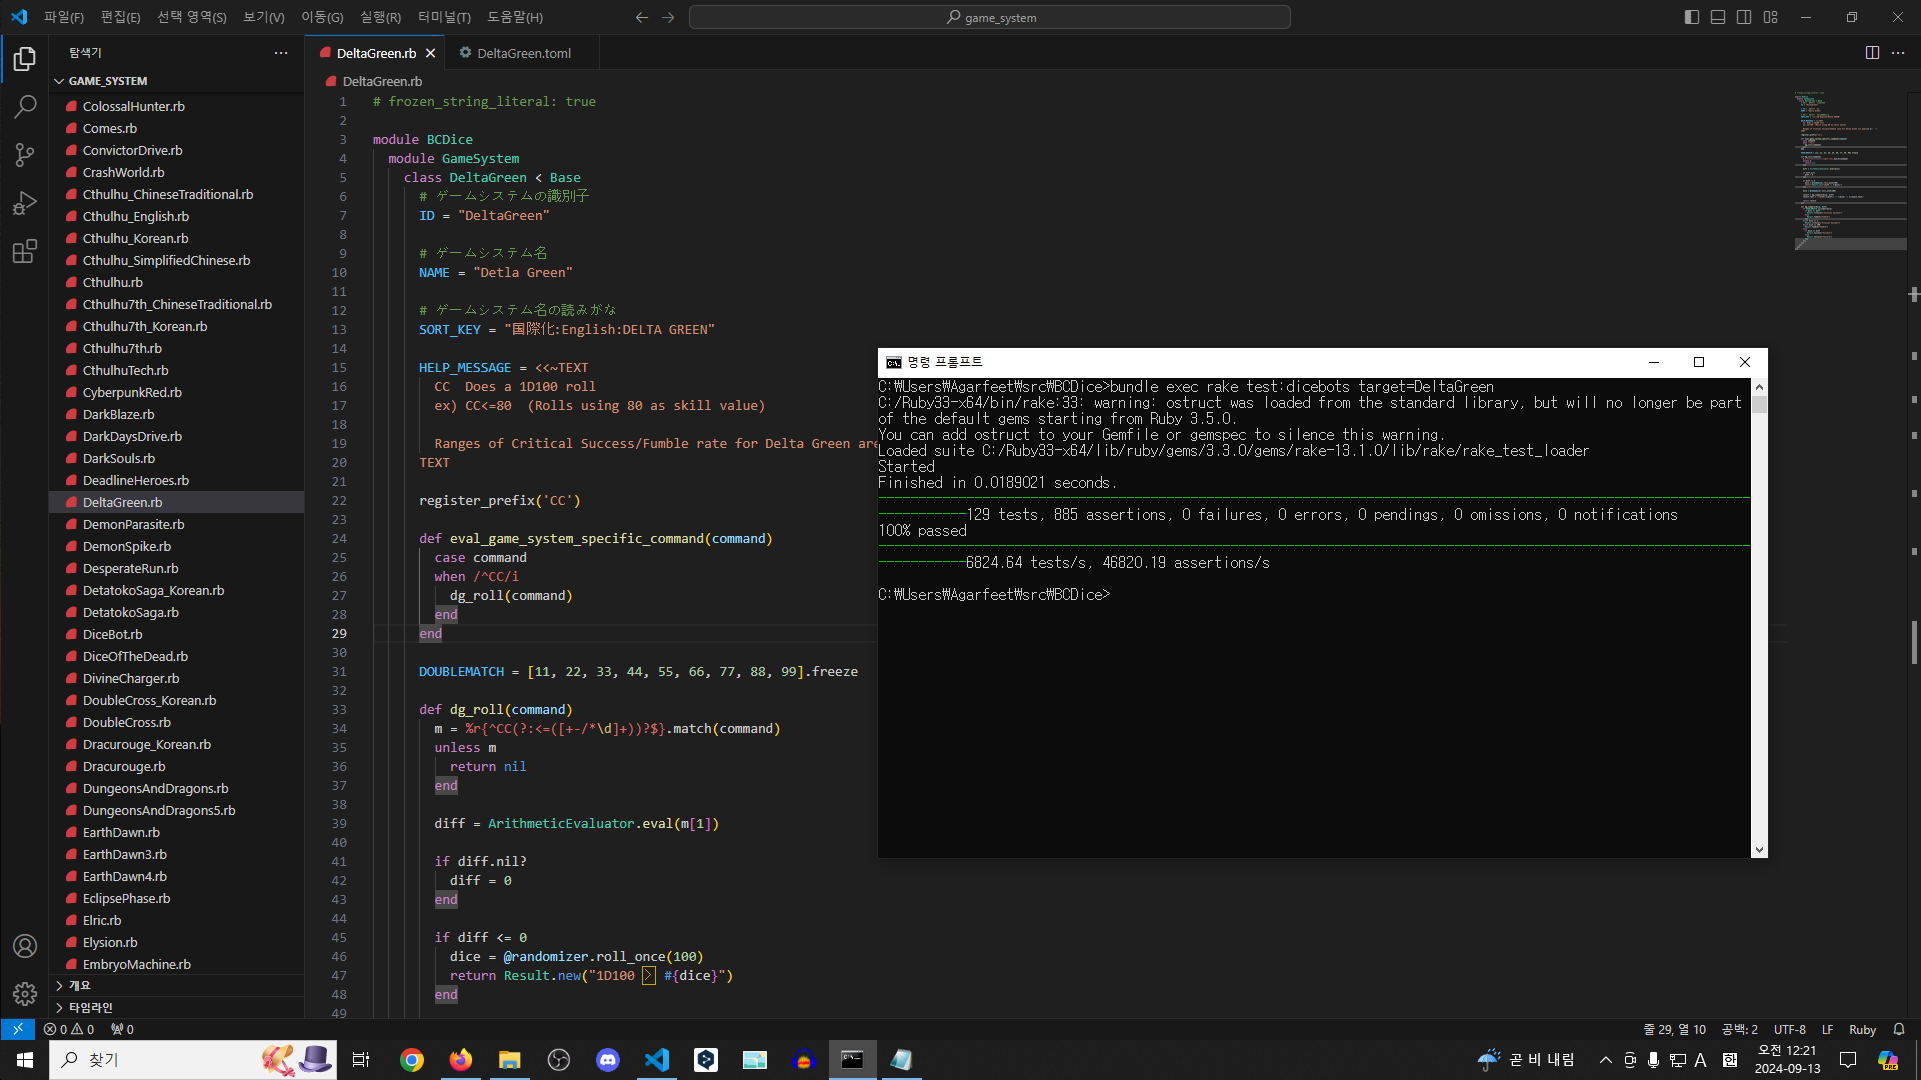Click the taskbar search box 찾기
This screenshot has width=1921, height=1080.
pyautogui.click(x=193, y=1060)
